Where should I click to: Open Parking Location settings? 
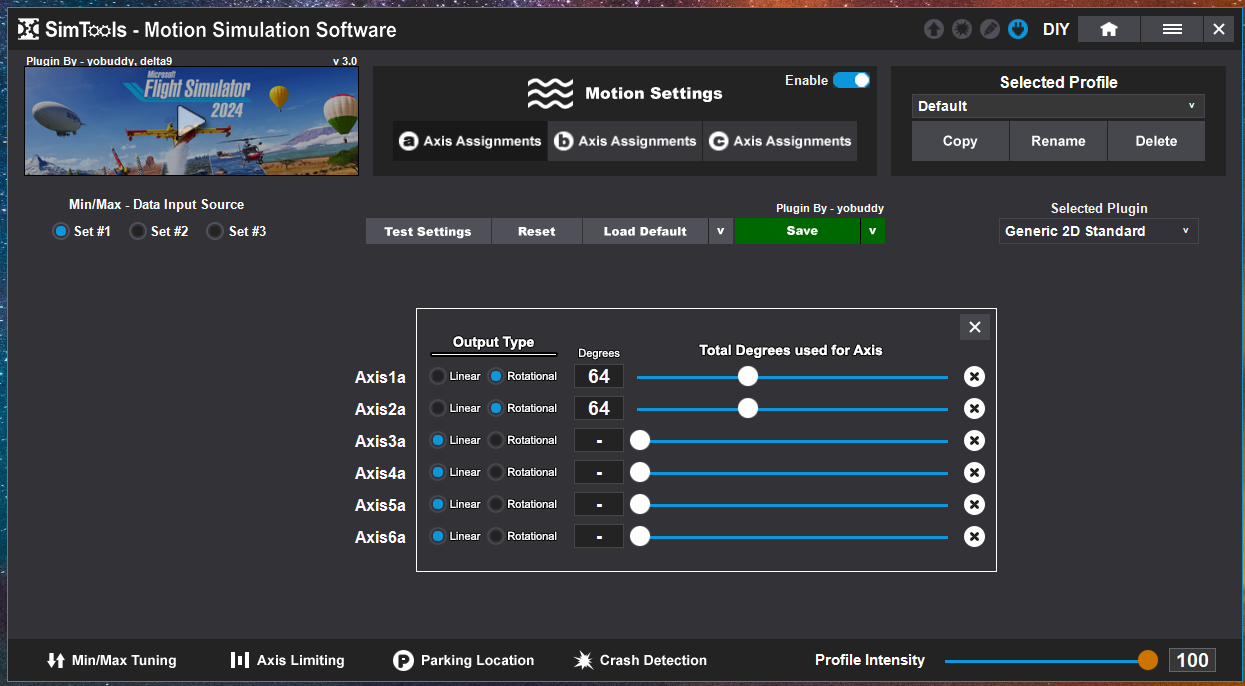click(x=464, y=660)
